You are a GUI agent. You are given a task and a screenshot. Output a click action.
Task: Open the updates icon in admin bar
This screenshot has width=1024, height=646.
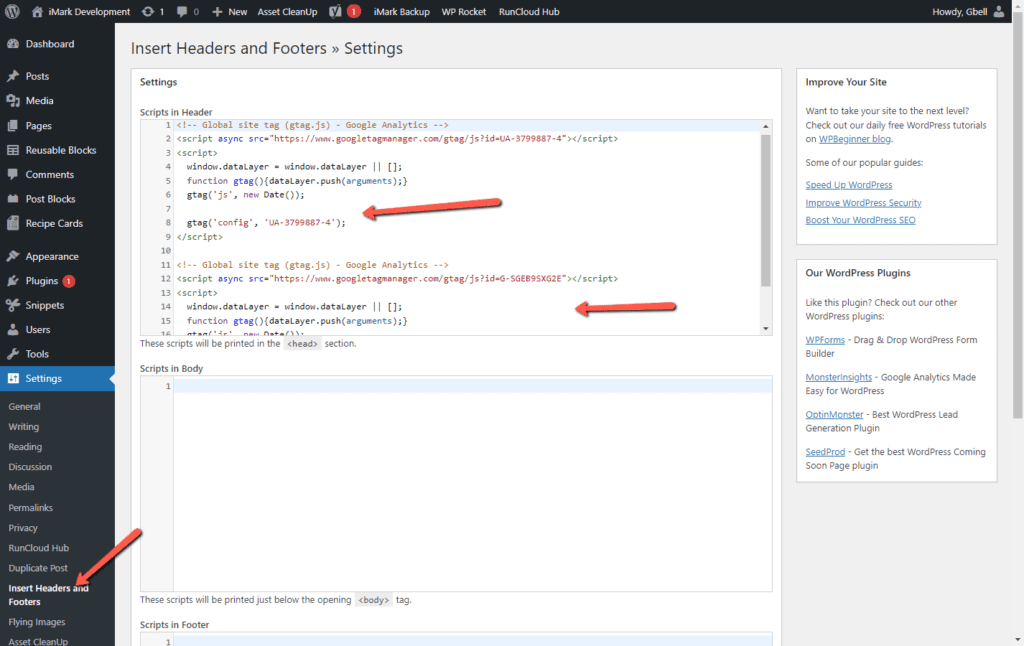148,11
